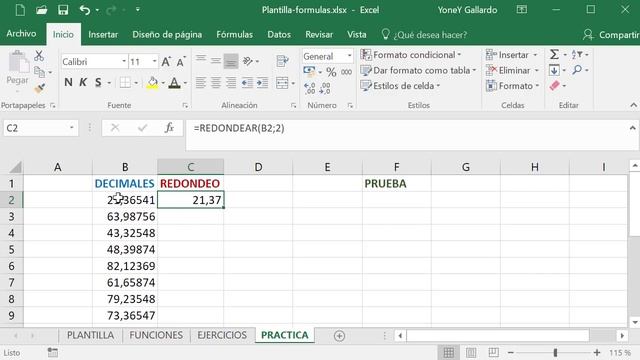The image size is (640, 360).
Task: Click the Compartir share button
Action: click(611, 35)
